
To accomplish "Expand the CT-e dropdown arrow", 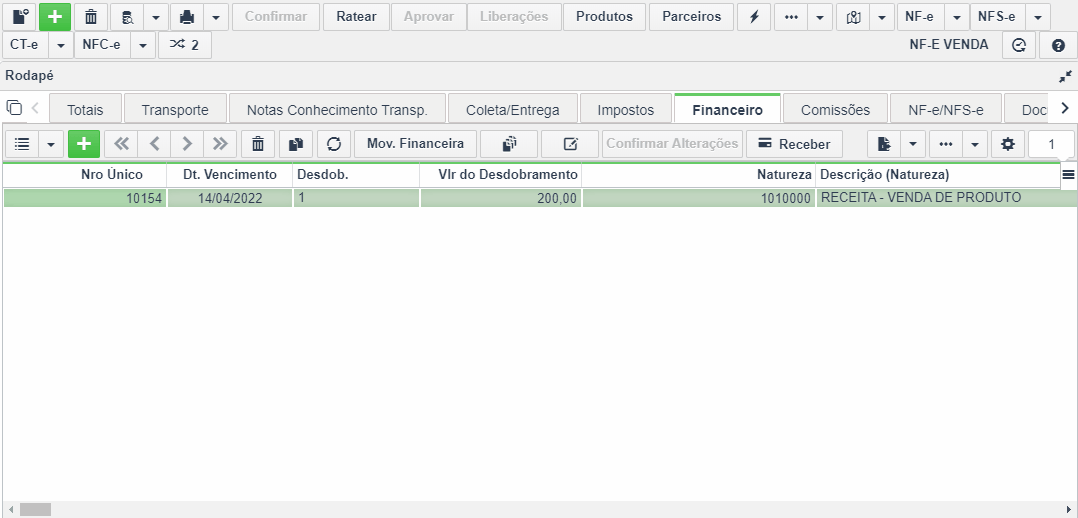I will pyautogui.click(x=60, y=45).
